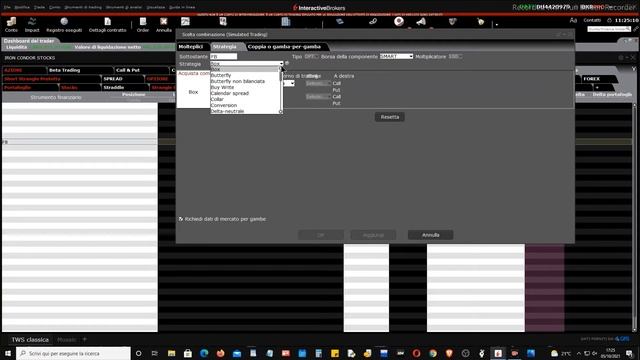640x360 pixels.
Task: Click the shield icon in toolbar
Action: pos(452,22)
